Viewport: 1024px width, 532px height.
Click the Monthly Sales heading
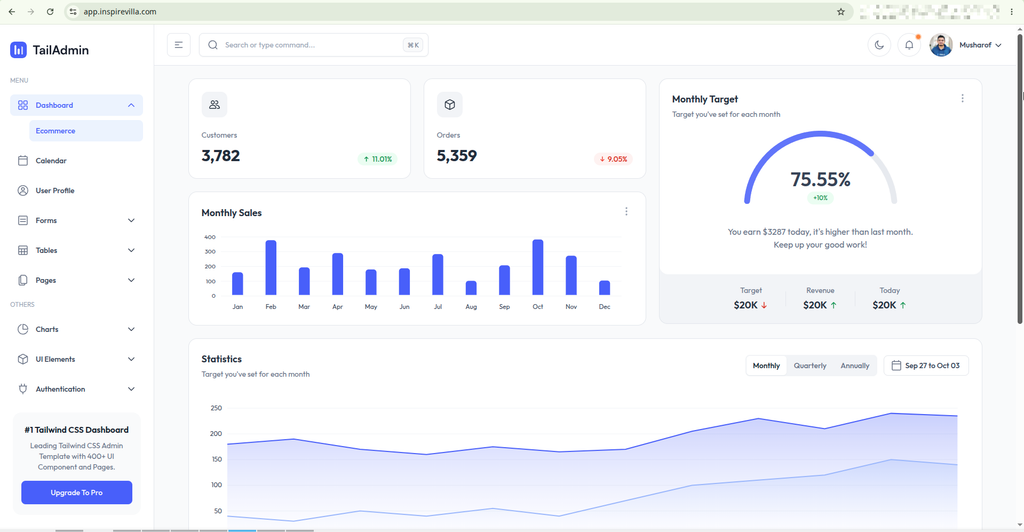pyautogui.click(x=231, y=213)
